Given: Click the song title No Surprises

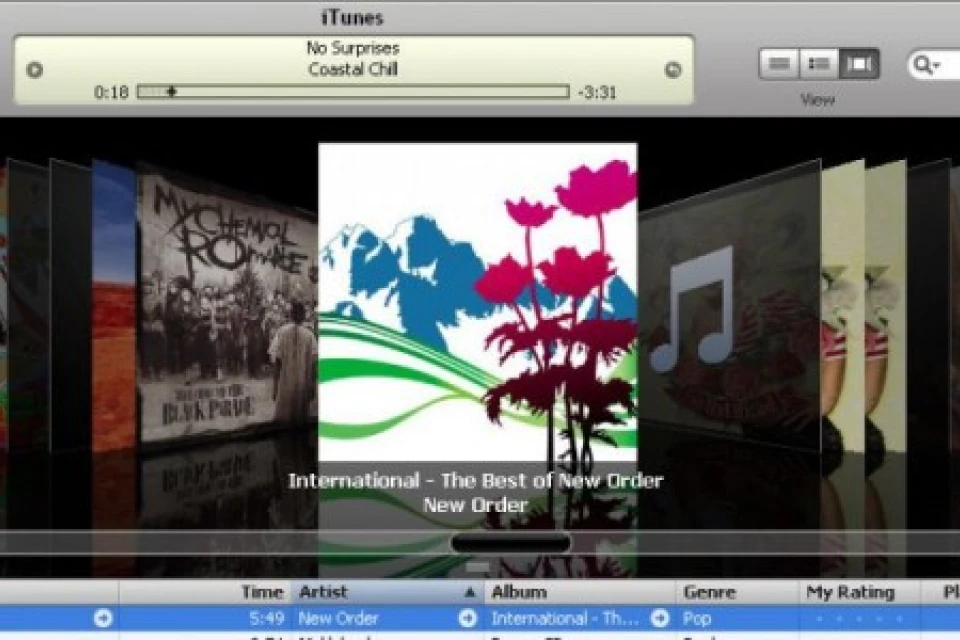Looking at the screenshot, I should pyautogui.click(x=353, y=48).
